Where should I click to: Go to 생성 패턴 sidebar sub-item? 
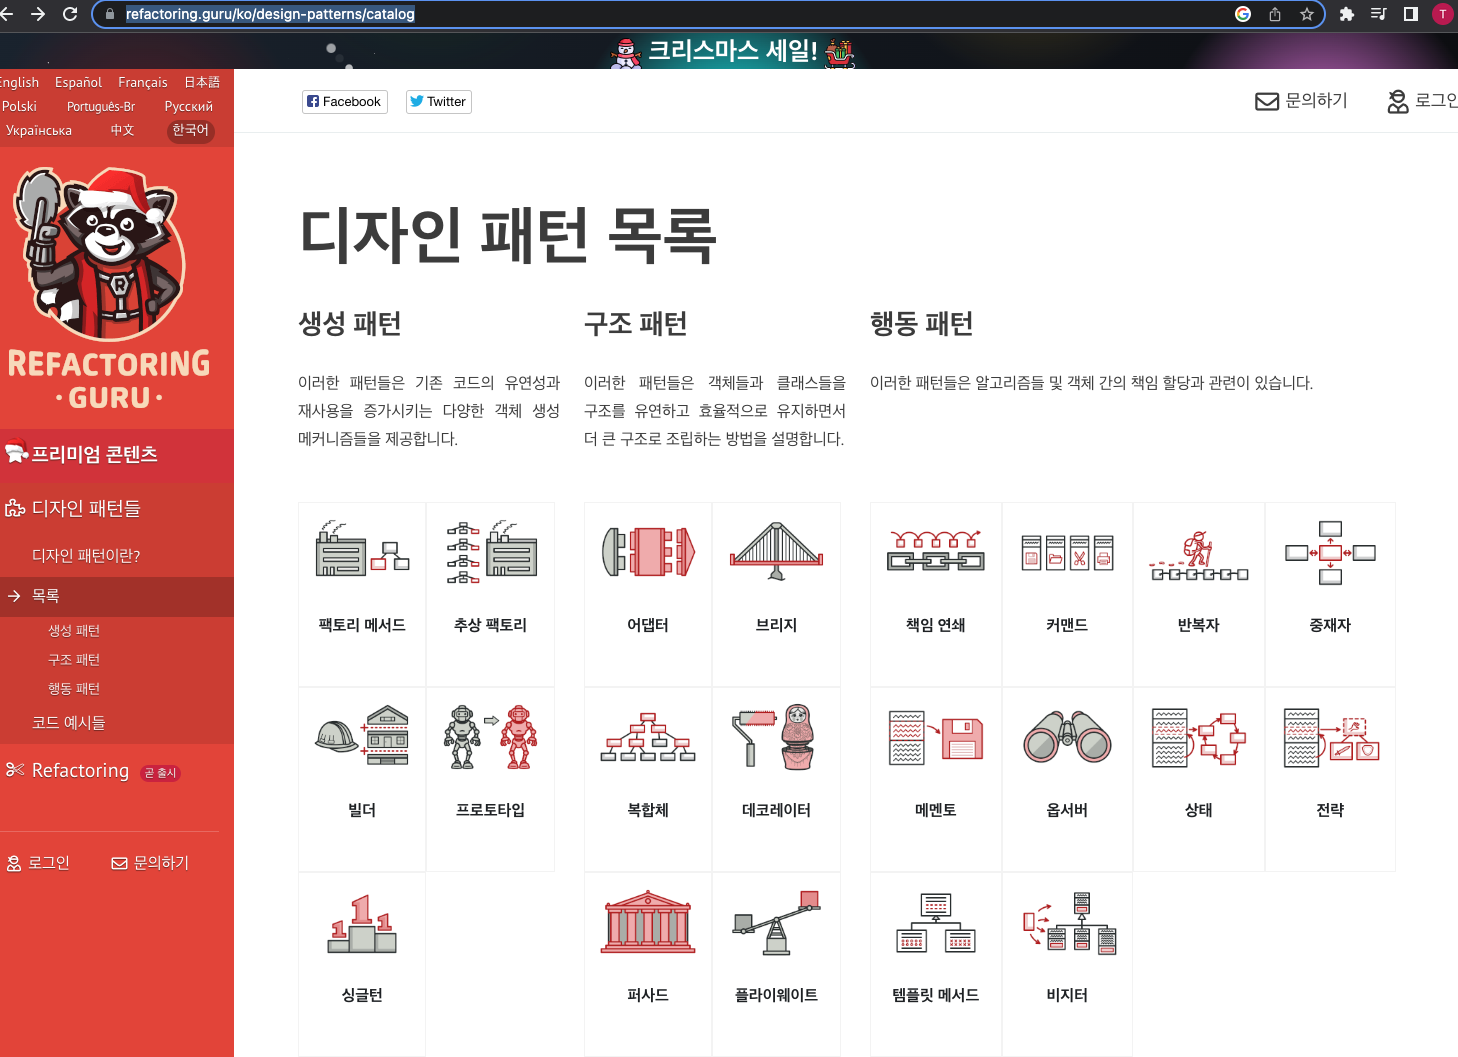[x=74, y=631]
